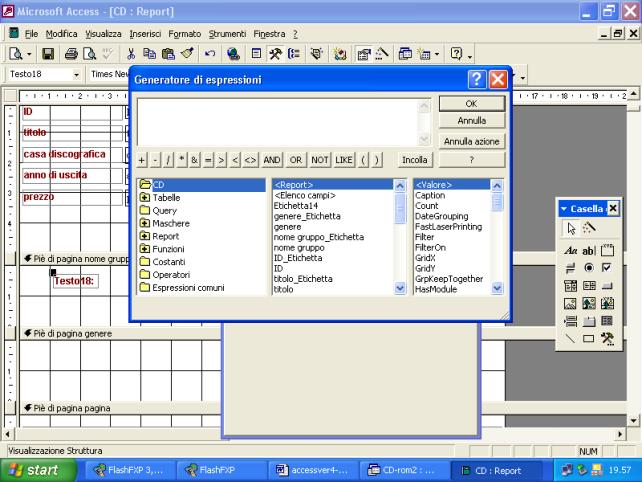Open the Object name dropdown showing Testo18
The width and height of the screenshot is (642, 482).
[x=77, y=75]
